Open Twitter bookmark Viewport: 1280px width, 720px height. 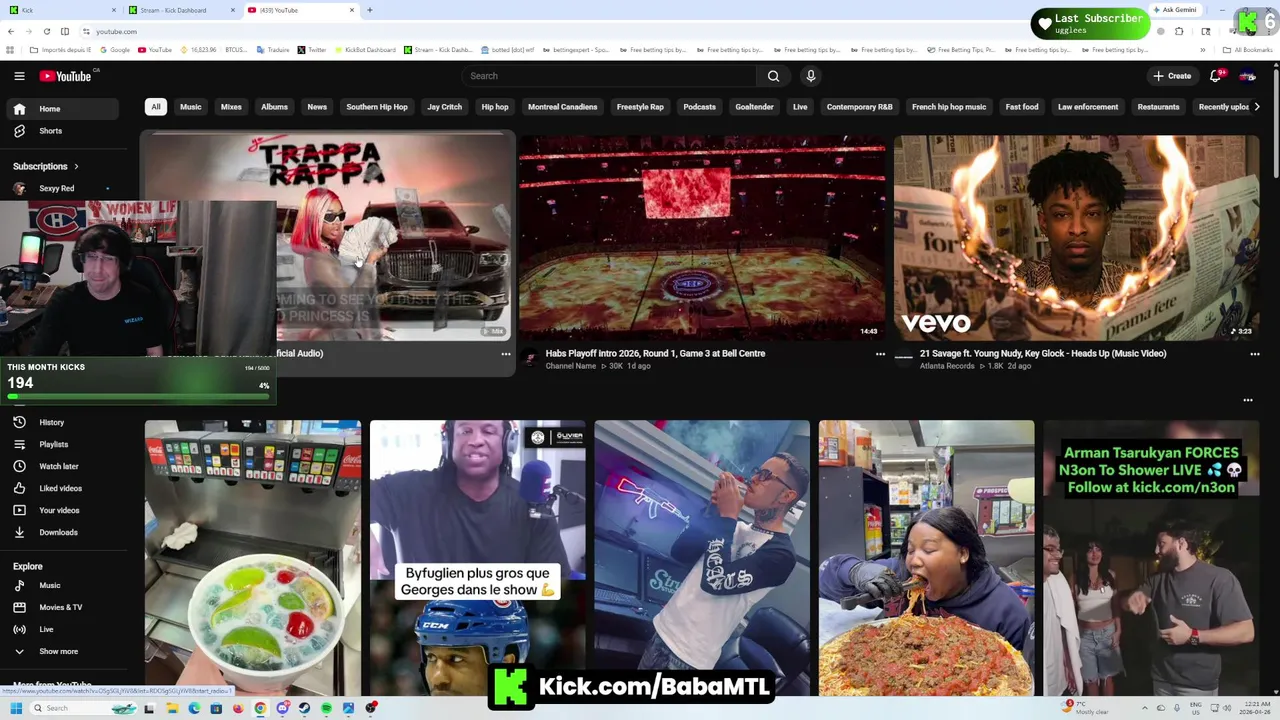click(x=312, y=50)
